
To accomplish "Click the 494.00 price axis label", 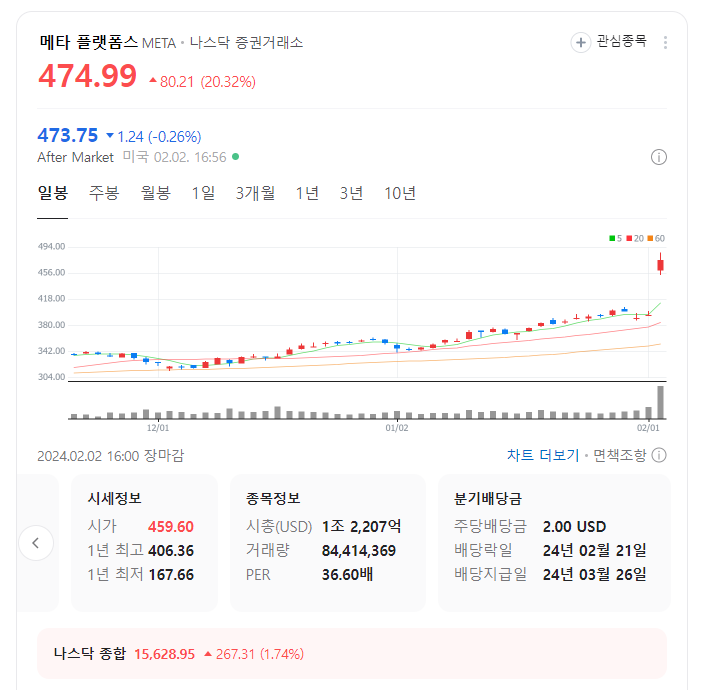I will pyautogui.click(x=51, y=246).
